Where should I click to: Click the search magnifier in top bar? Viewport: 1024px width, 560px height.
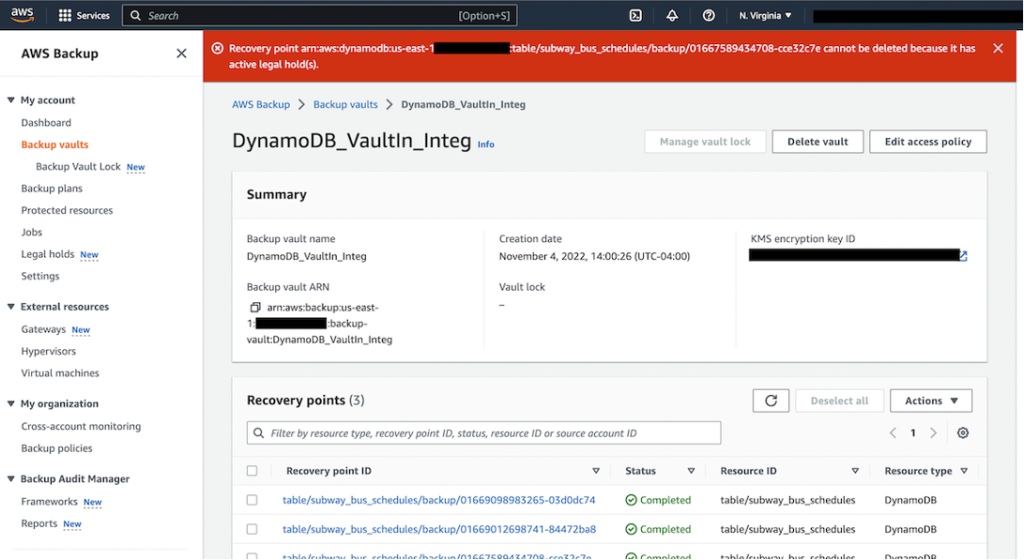click(135, 16)
